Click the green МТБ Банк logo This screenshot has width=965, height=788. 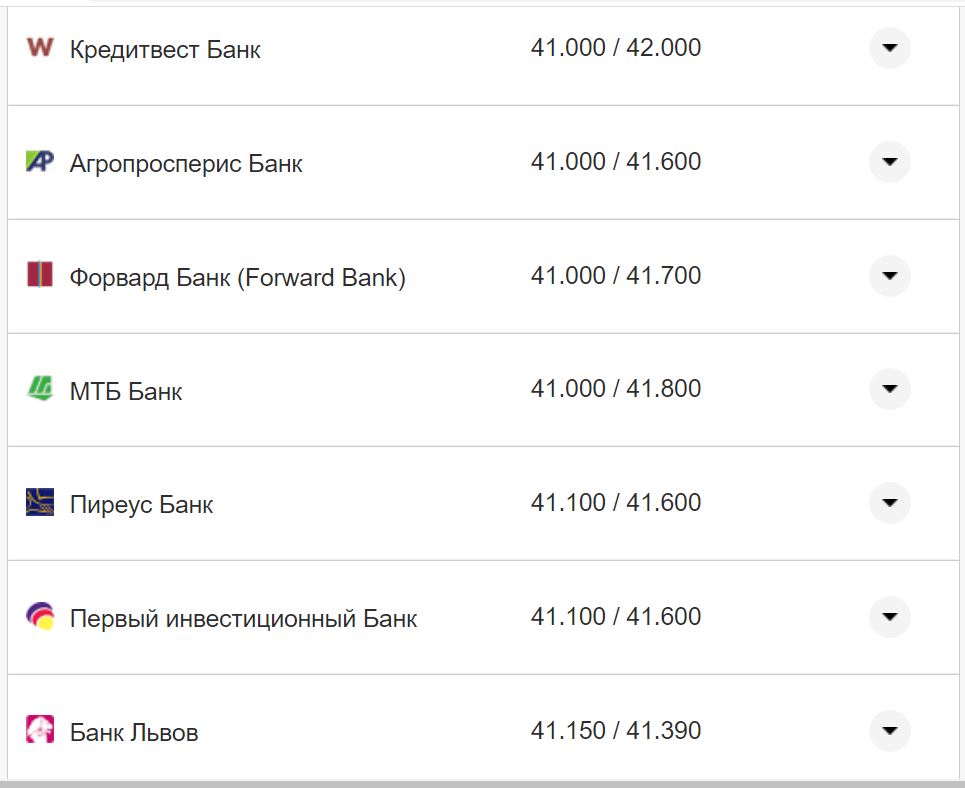38,389
